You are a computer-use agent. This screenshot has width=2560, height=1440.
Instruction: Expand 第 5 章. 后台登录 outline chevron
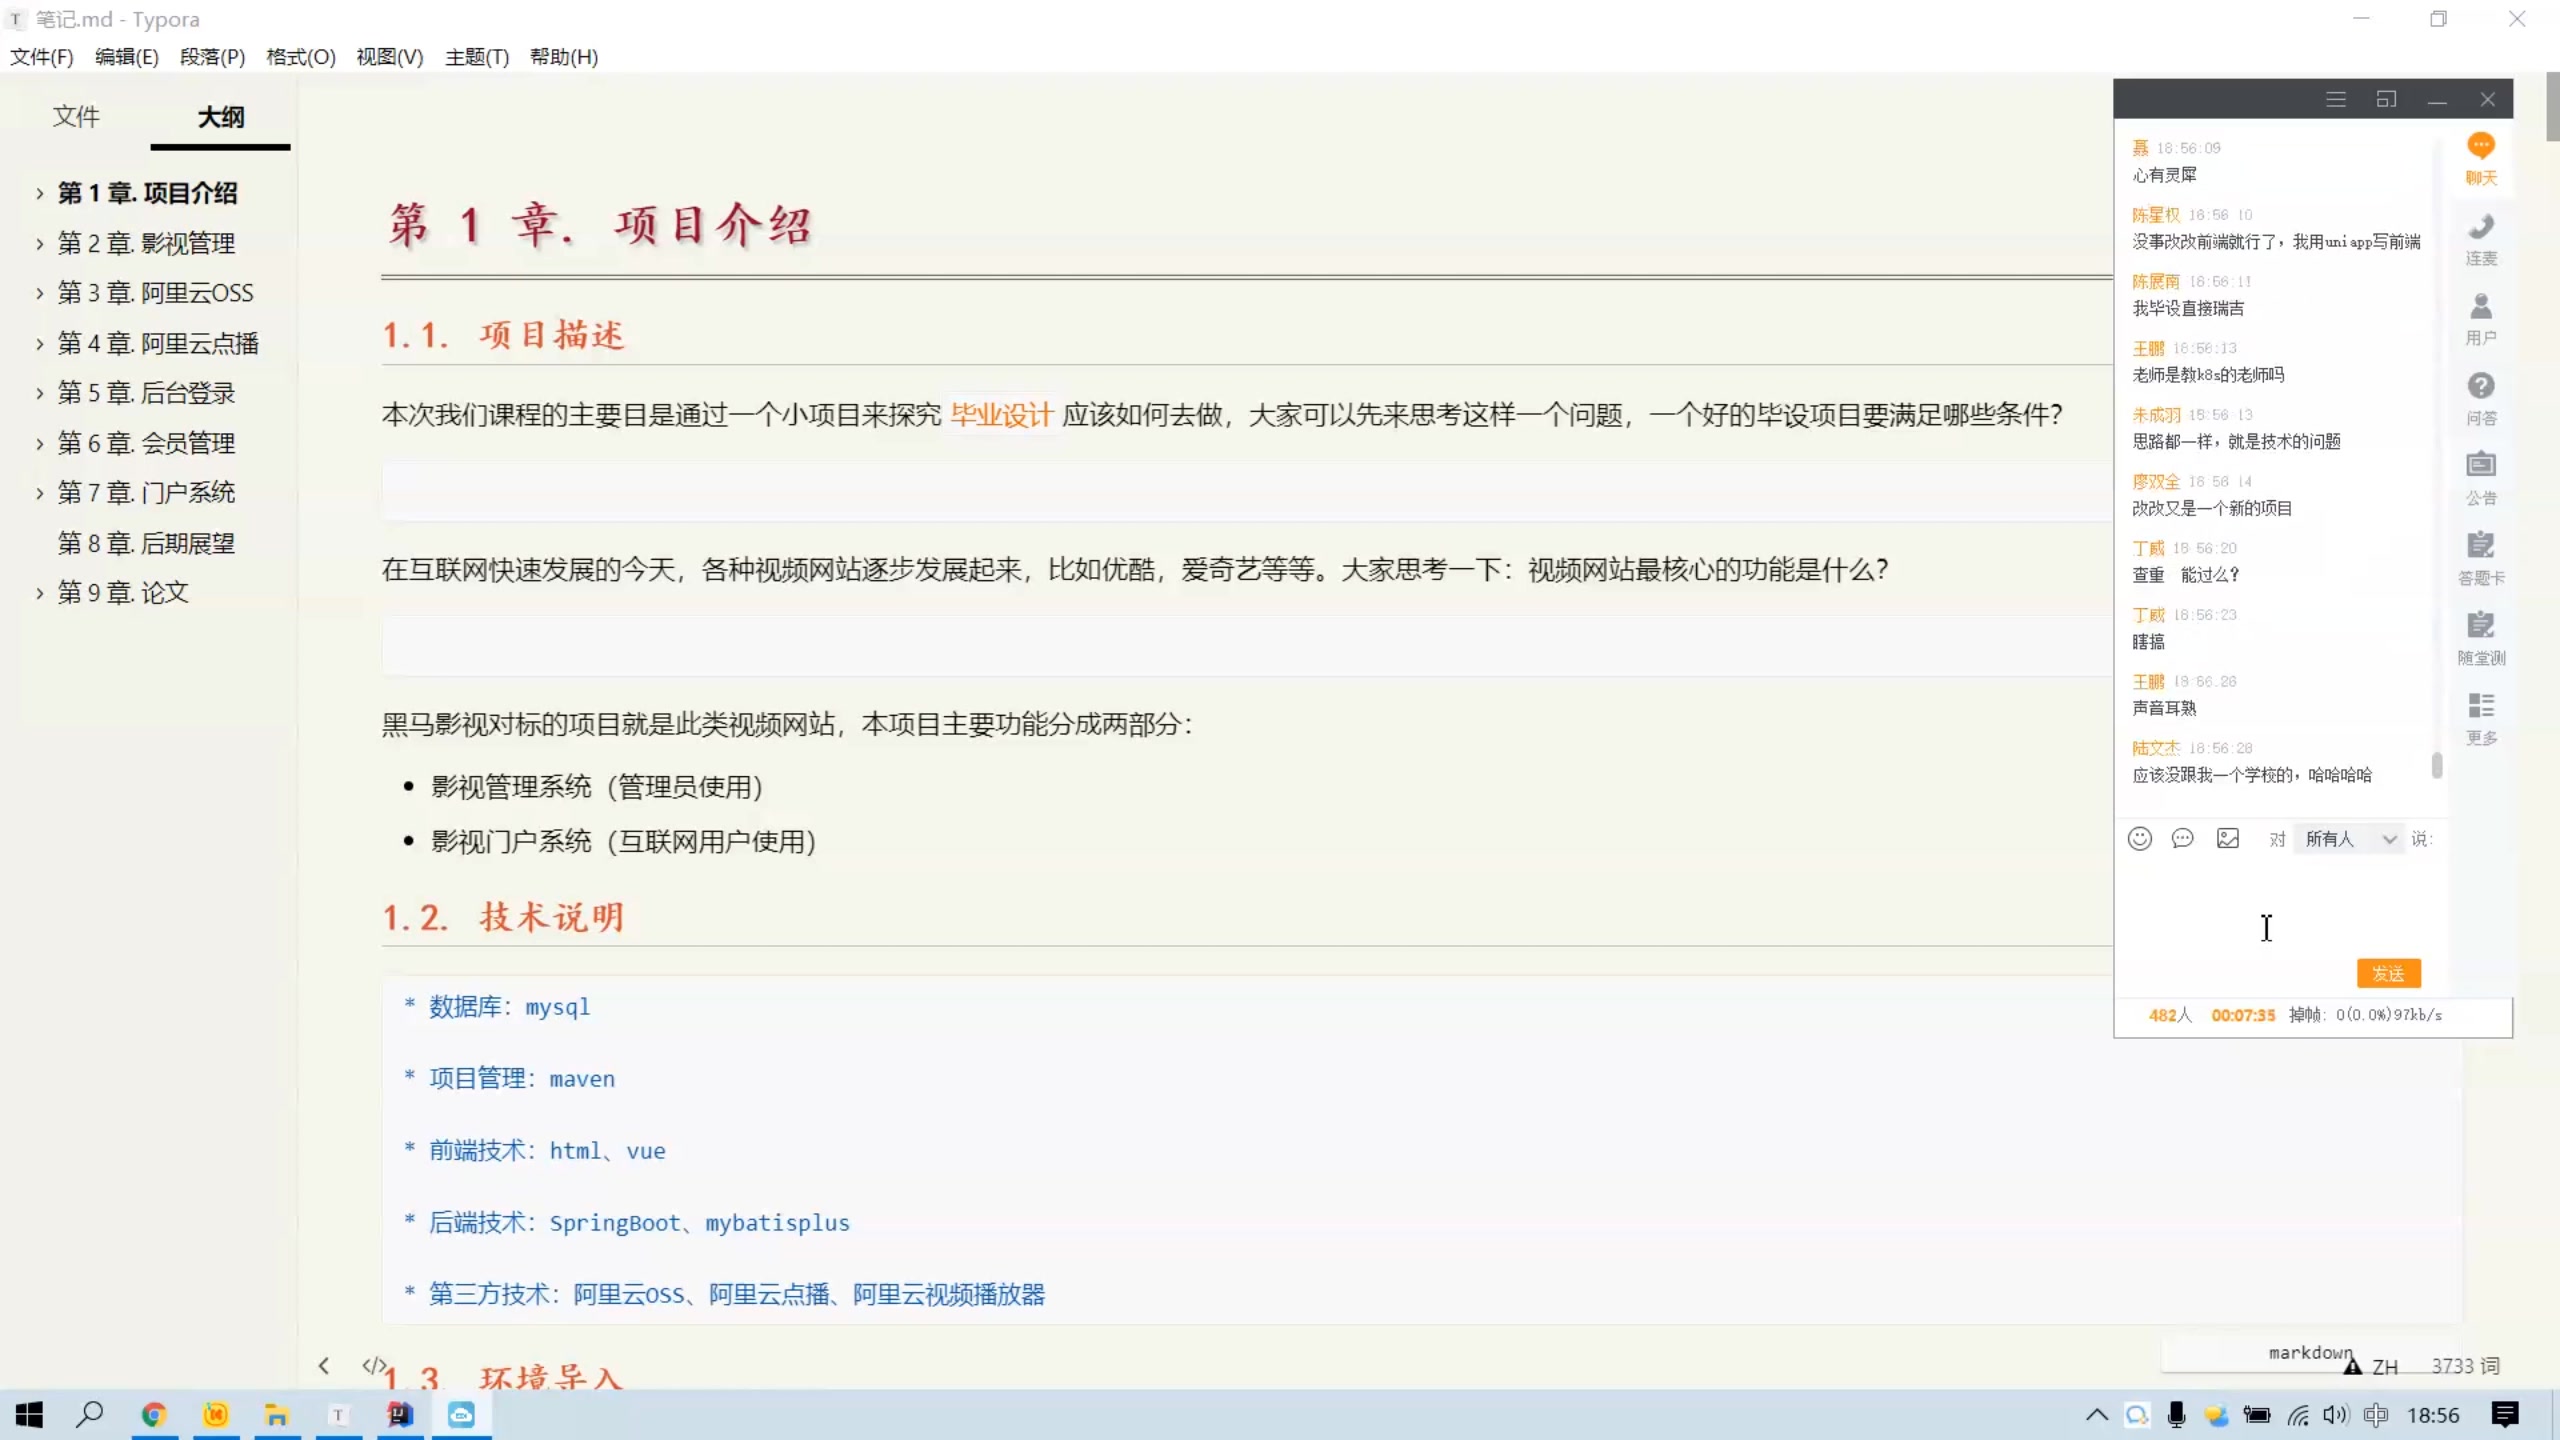(40, 393)
